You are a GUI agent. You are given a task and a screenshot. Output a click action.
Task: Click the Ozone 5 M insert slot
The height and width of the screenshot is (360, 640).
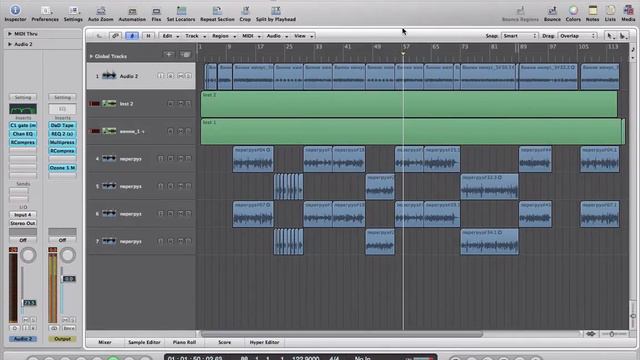[x=62, y=168]
